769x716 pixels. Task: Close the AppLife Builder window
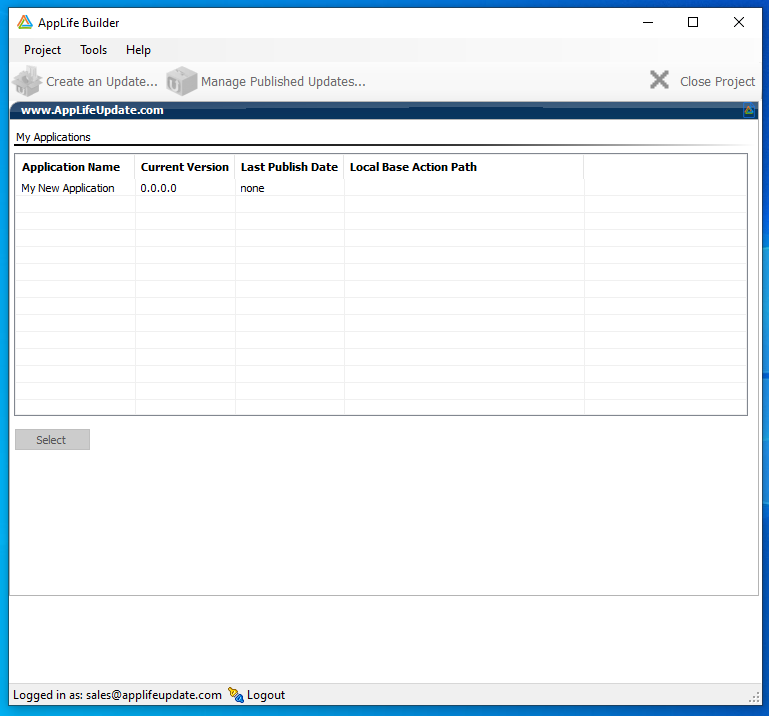point(739,23)
